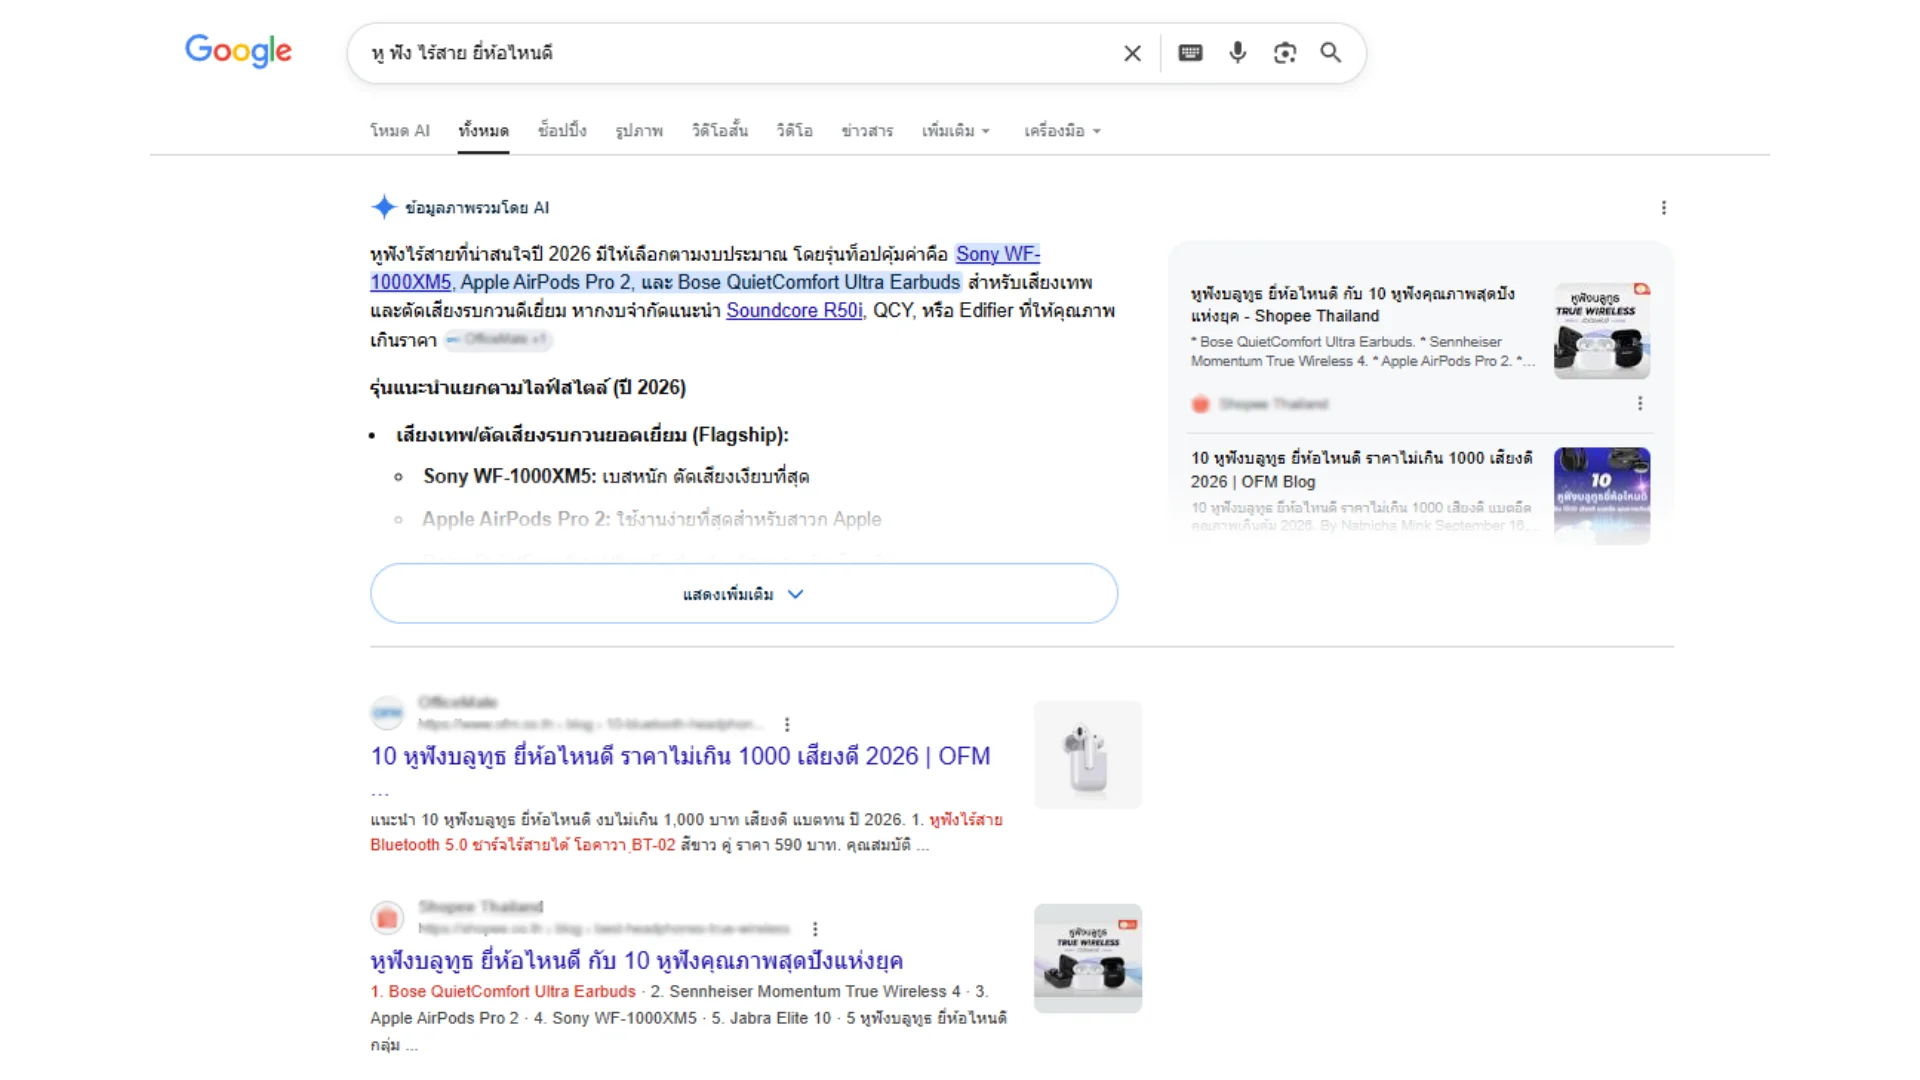Switch to the รูปภาพ tab

click(639, 131)
